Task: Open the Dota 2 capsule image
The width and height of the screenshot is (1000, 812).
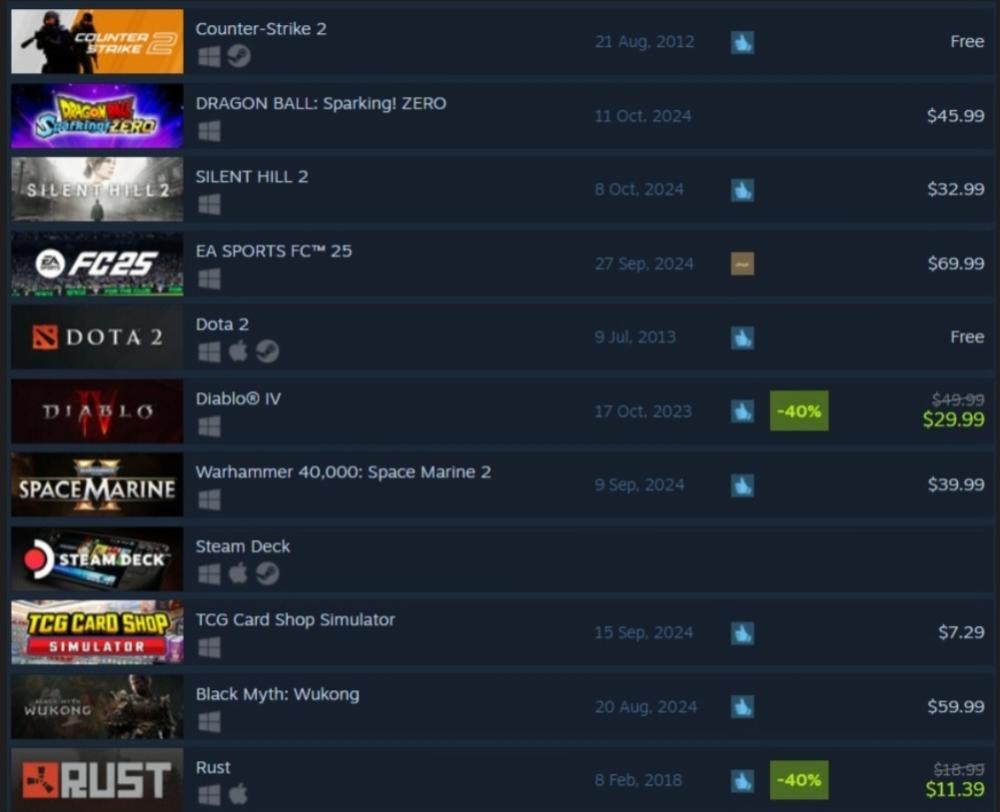Action: (97, 337)
